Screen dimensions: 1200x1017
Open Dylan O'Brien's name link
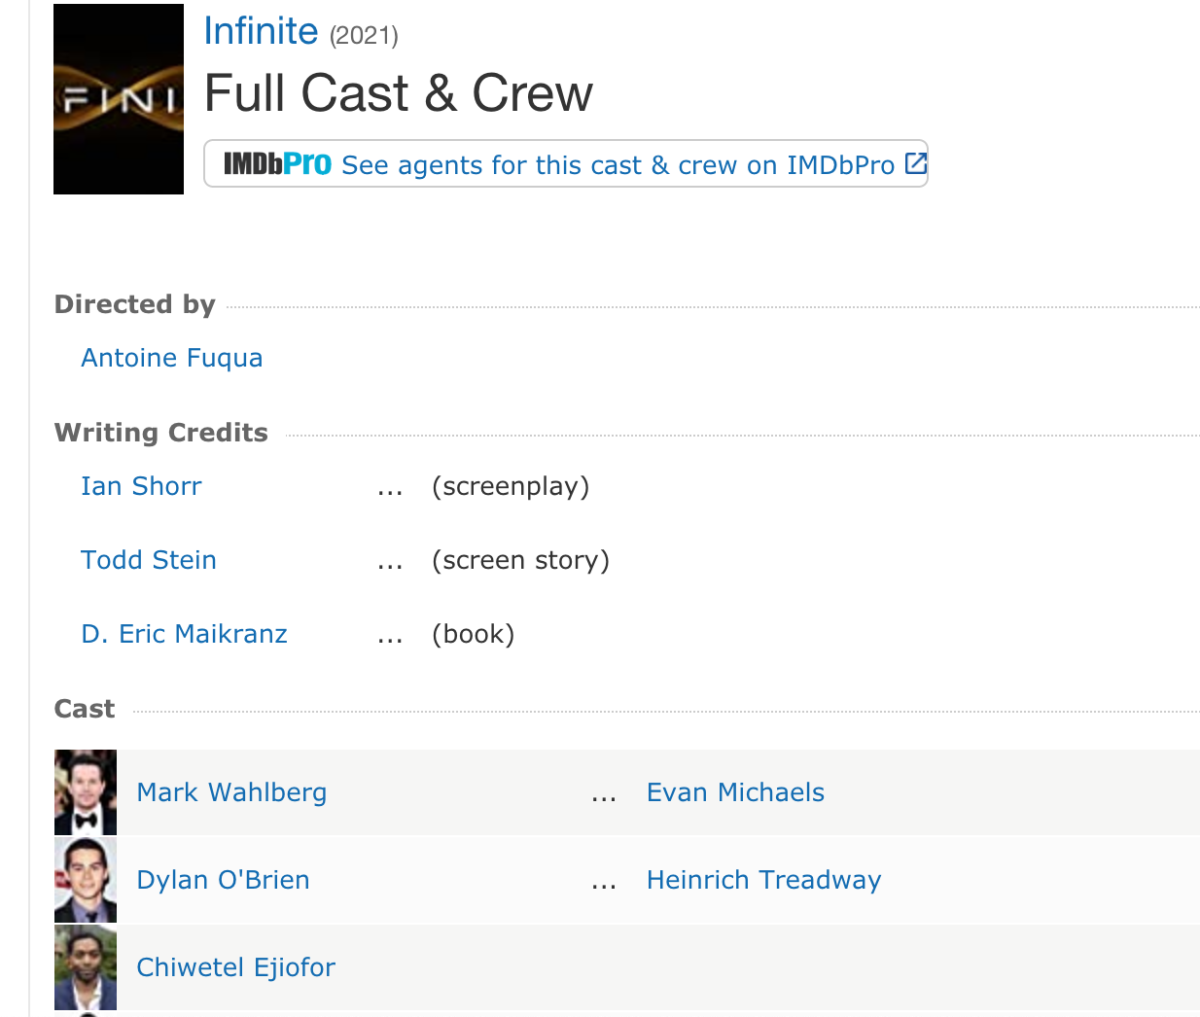[x=223, y=880]
